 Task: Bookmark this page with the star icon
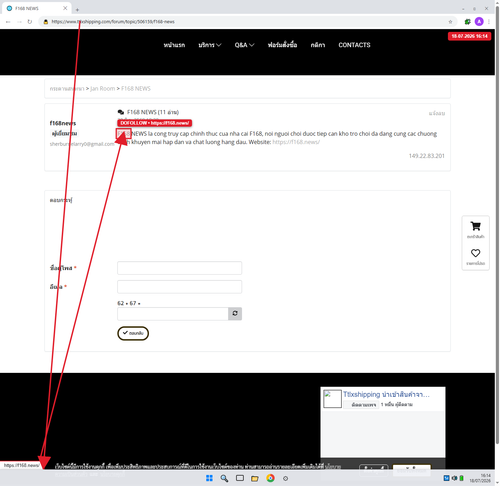(450, 22)
